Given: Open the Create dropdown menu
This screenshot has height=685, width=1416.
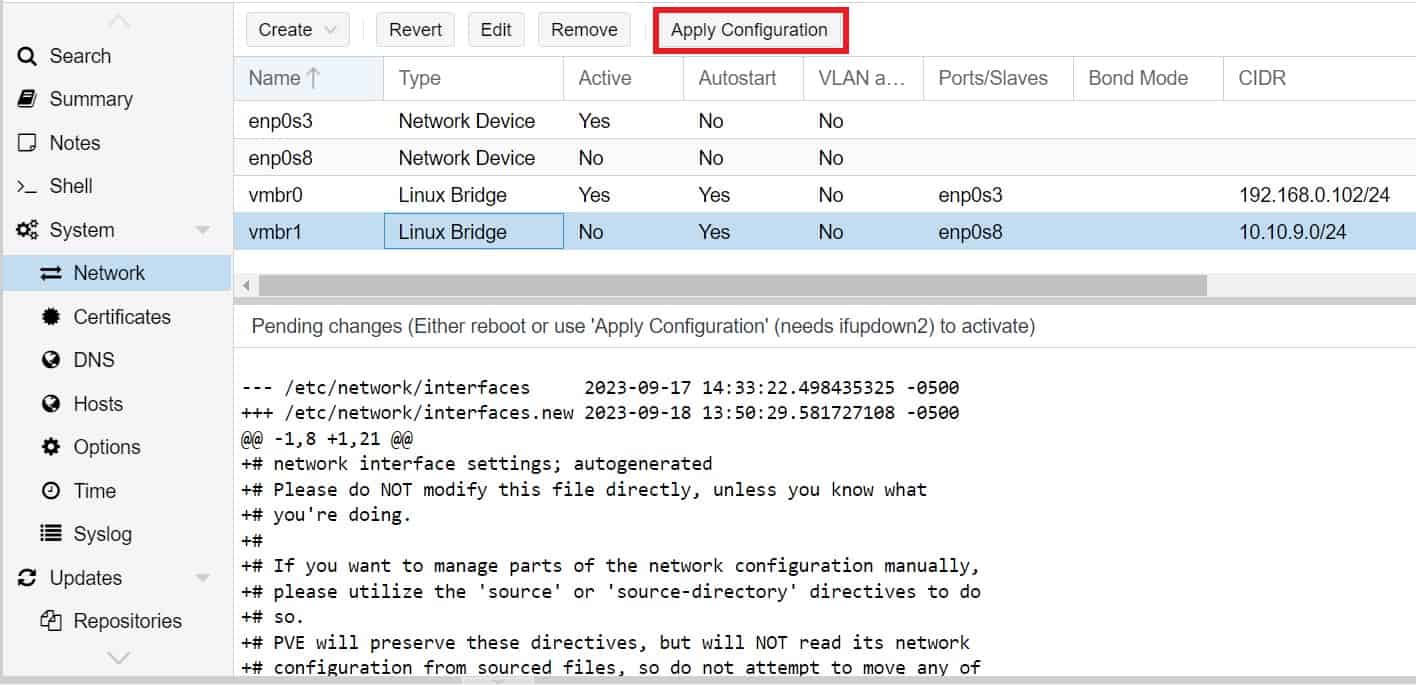Looking at the screenshot, I should coord(297,30).
